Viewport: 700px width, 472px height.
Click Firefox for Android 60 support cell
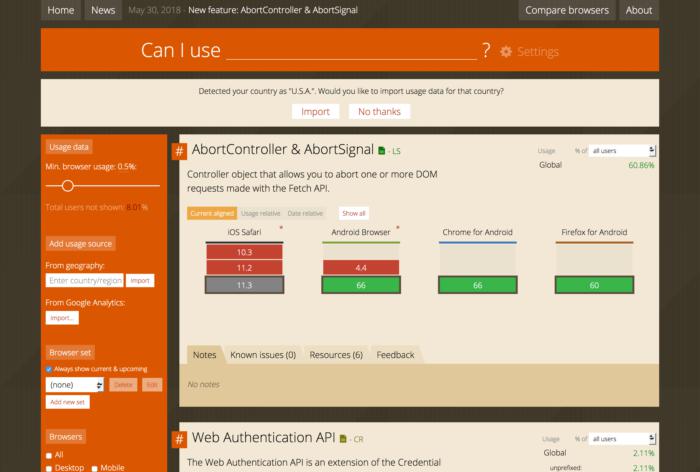[594, 285]
